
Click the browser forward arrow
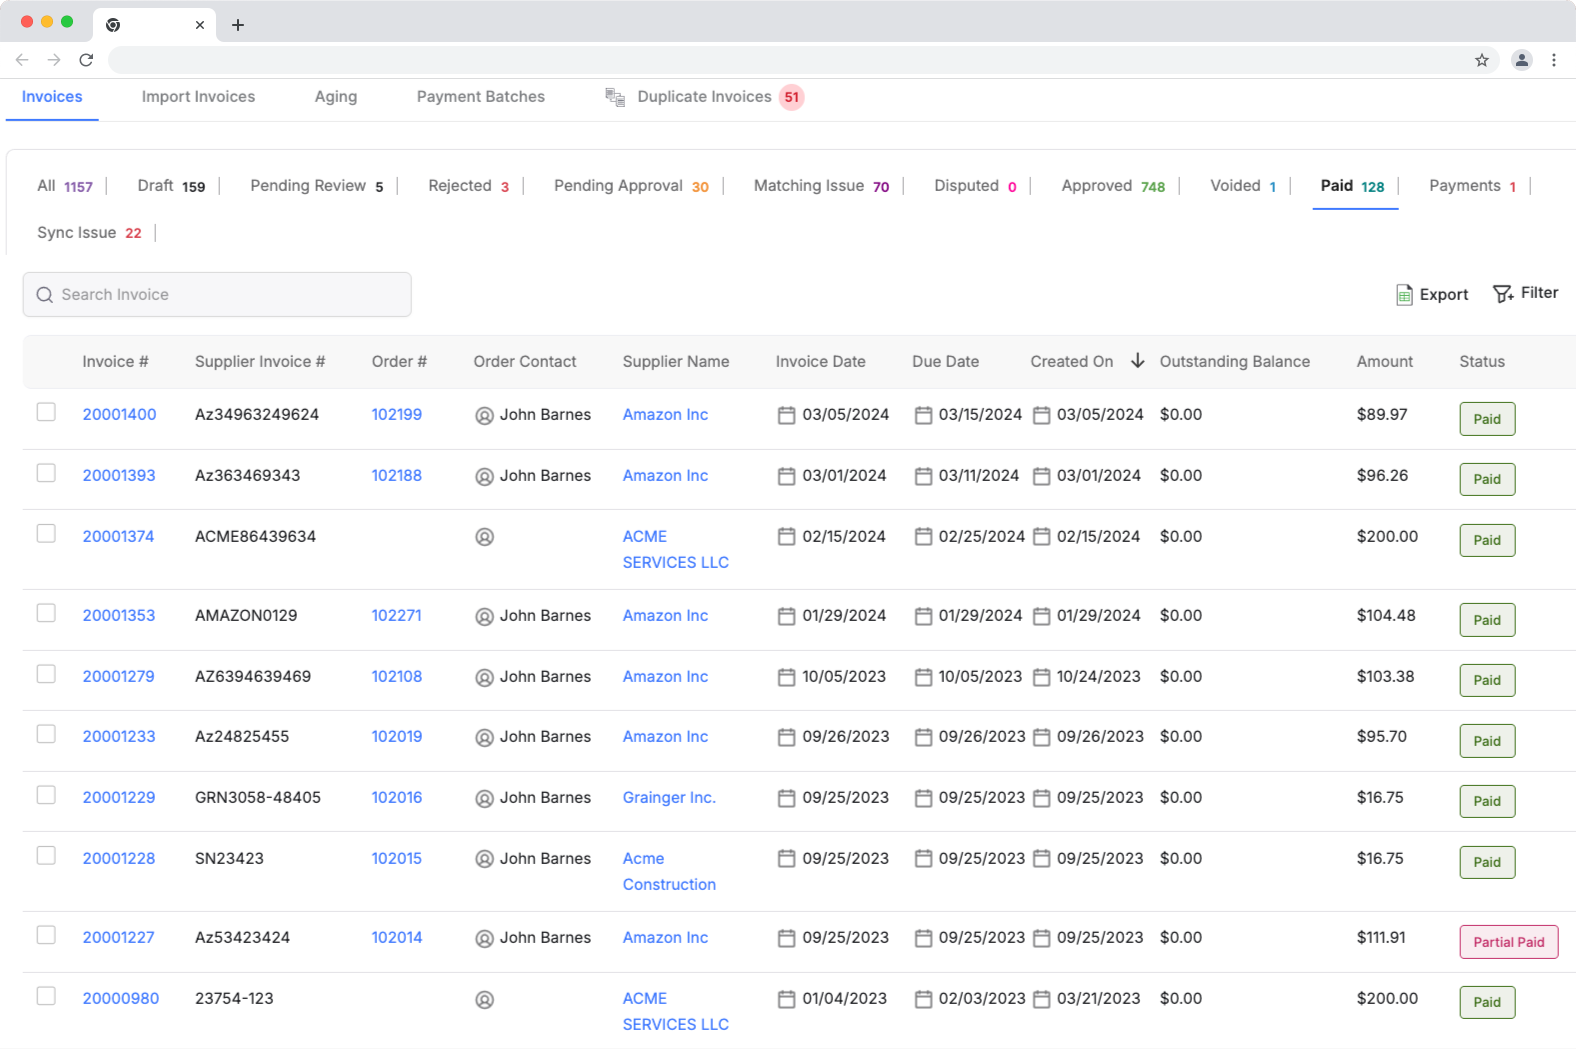point(54,60)
